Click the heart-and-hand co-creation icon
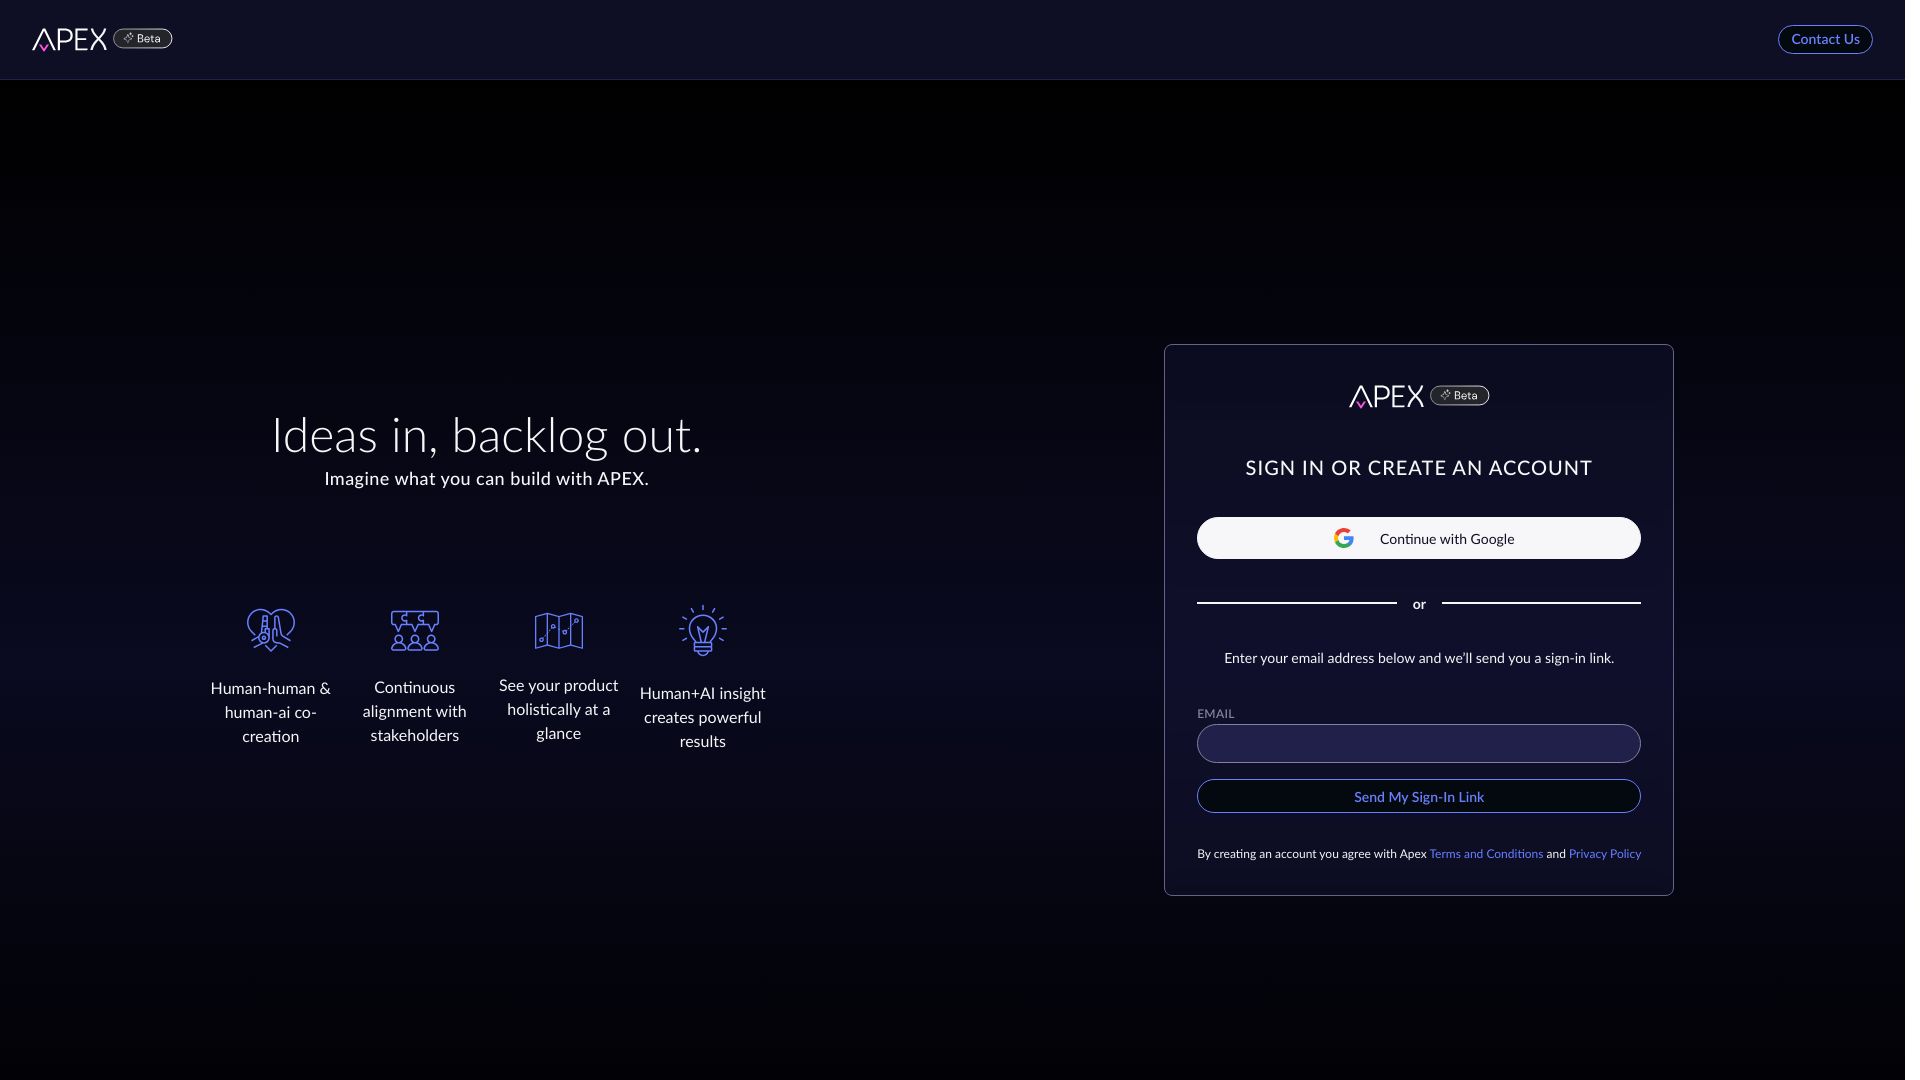The height and width of the screenshot is (1080, 1920). coord(270,630)
